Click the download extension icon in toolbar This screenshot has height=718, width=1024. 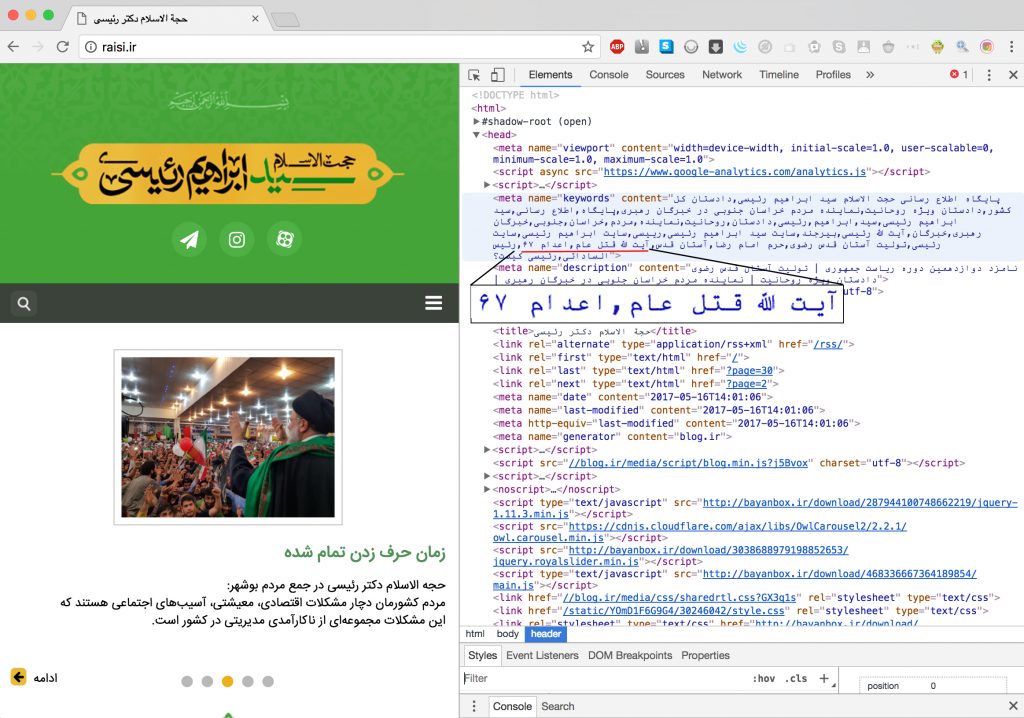point(716,47)
